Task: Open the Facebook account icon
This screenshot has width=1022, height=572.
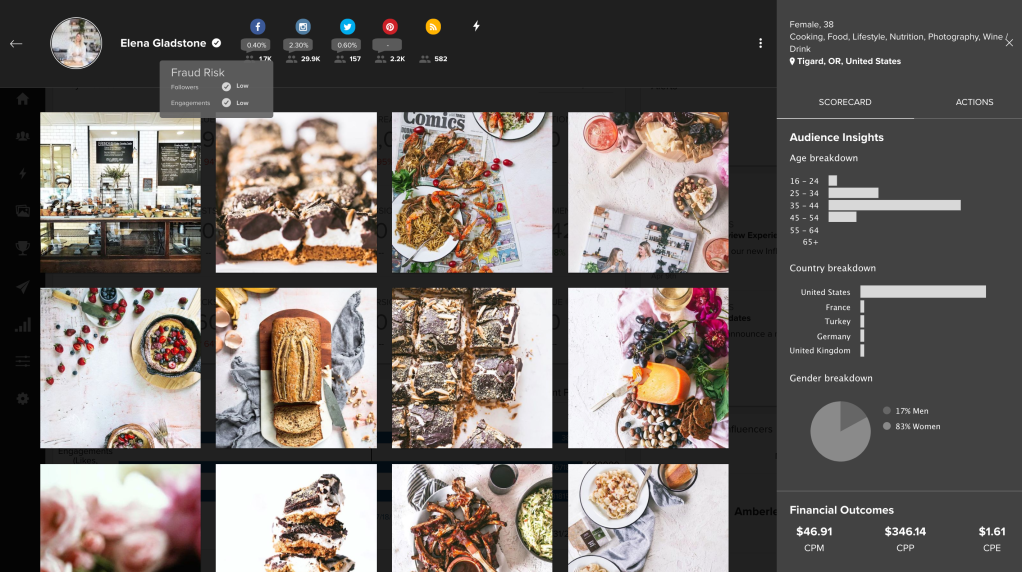Action: 257,27
